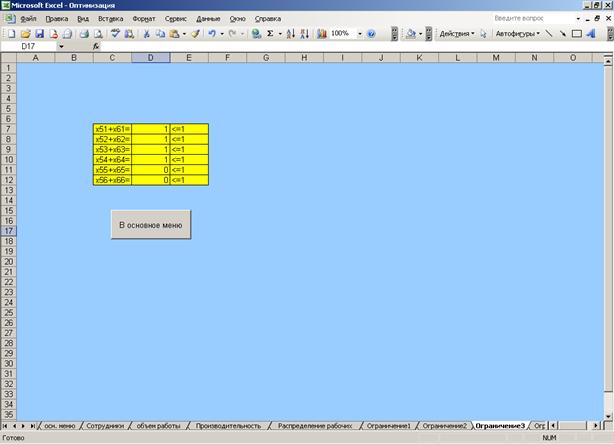Expand the Действия drawing menu
614x445 pixels.
pyautogui.click(x=457, y=33)
